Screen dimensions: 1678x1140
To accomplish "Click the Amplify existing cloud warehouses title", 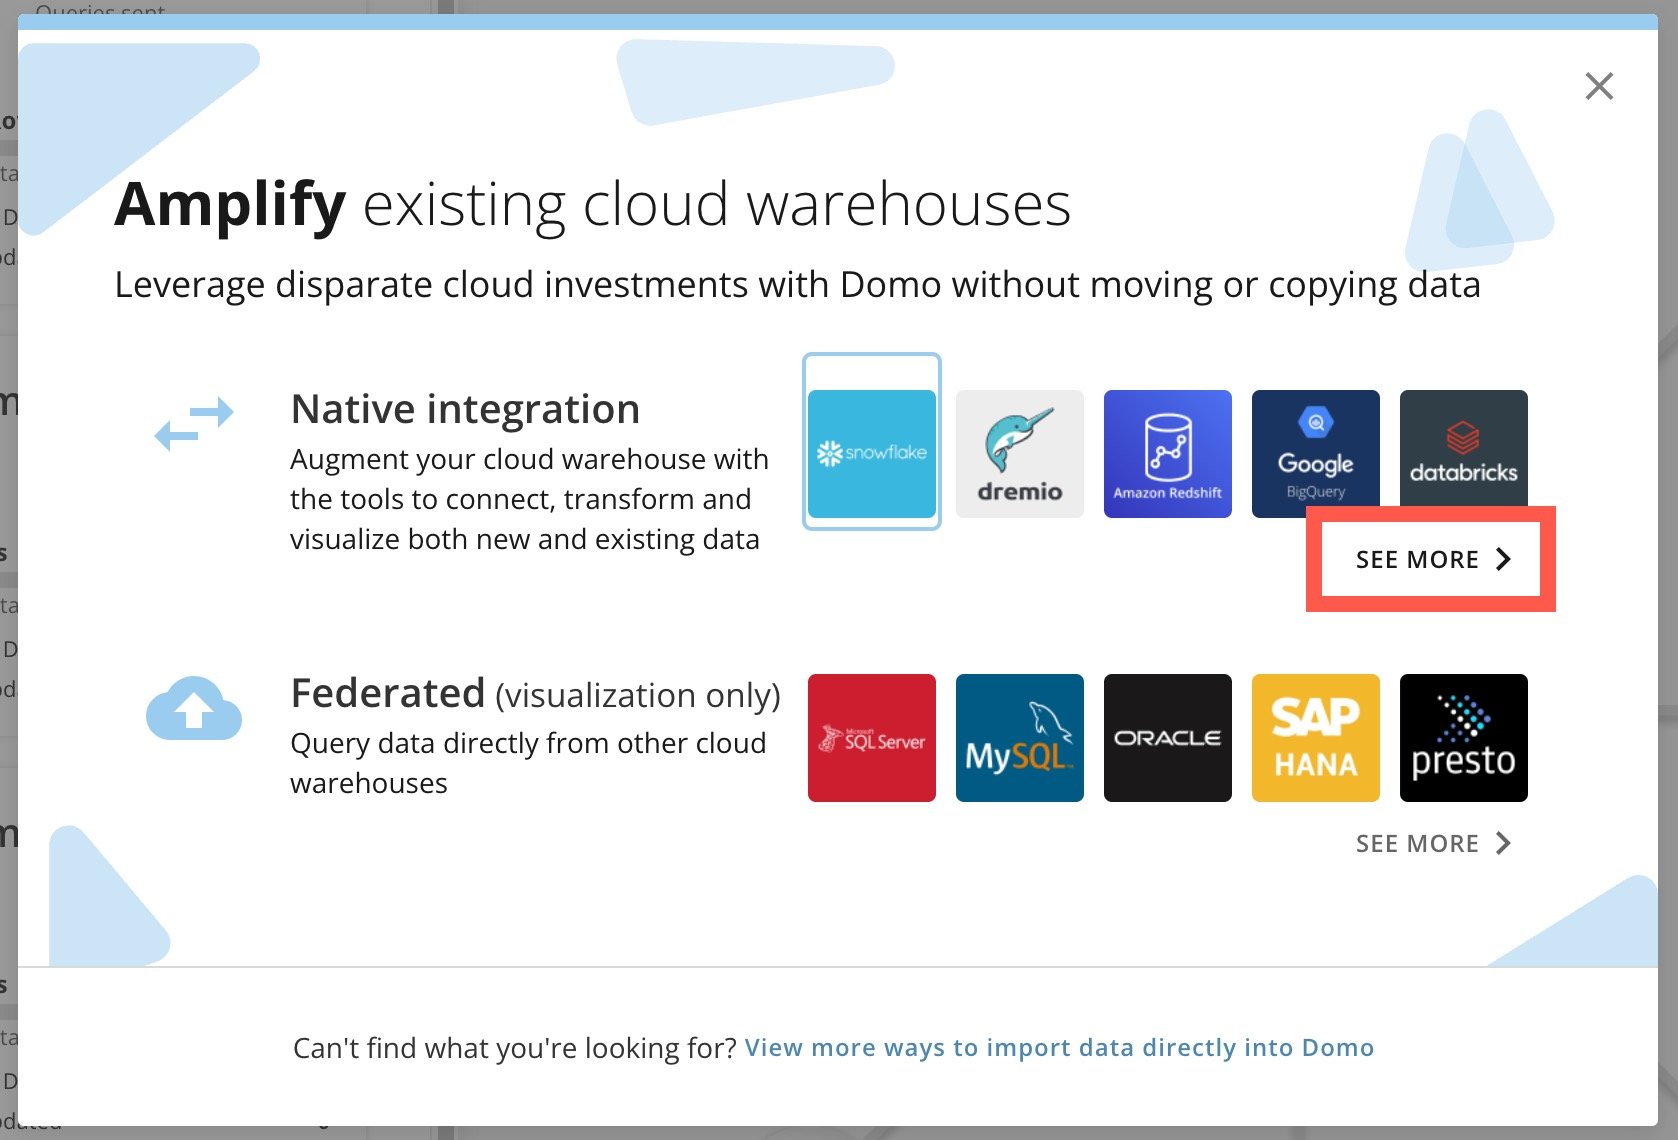I will click(593, 205).
